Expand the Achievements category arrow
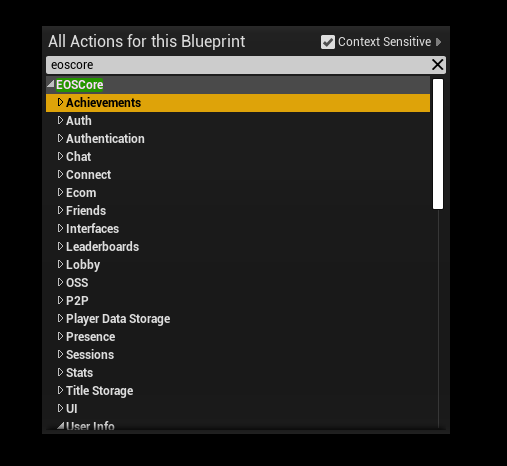This screenshot has width=507, height=466. pos(60,102)
